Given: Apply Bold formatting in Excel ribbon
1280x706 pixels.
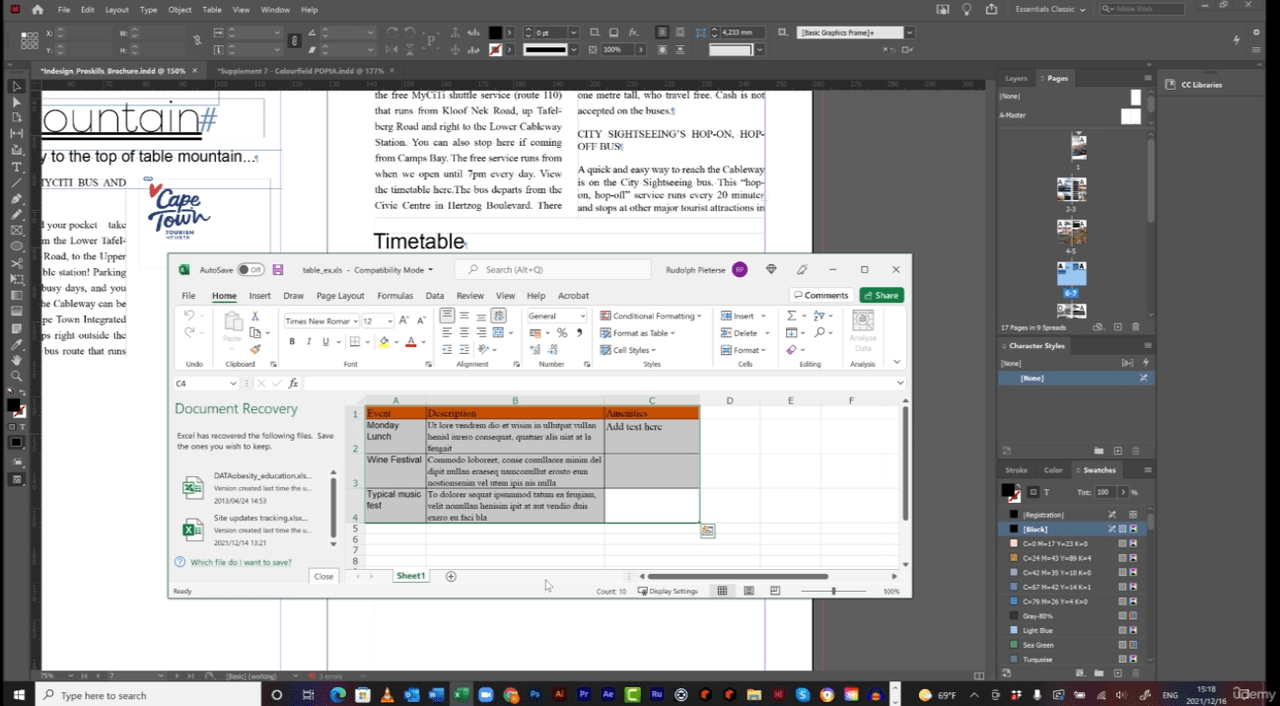Looking at the screenshot, I should pyautogui.click(x=292, y=342).
